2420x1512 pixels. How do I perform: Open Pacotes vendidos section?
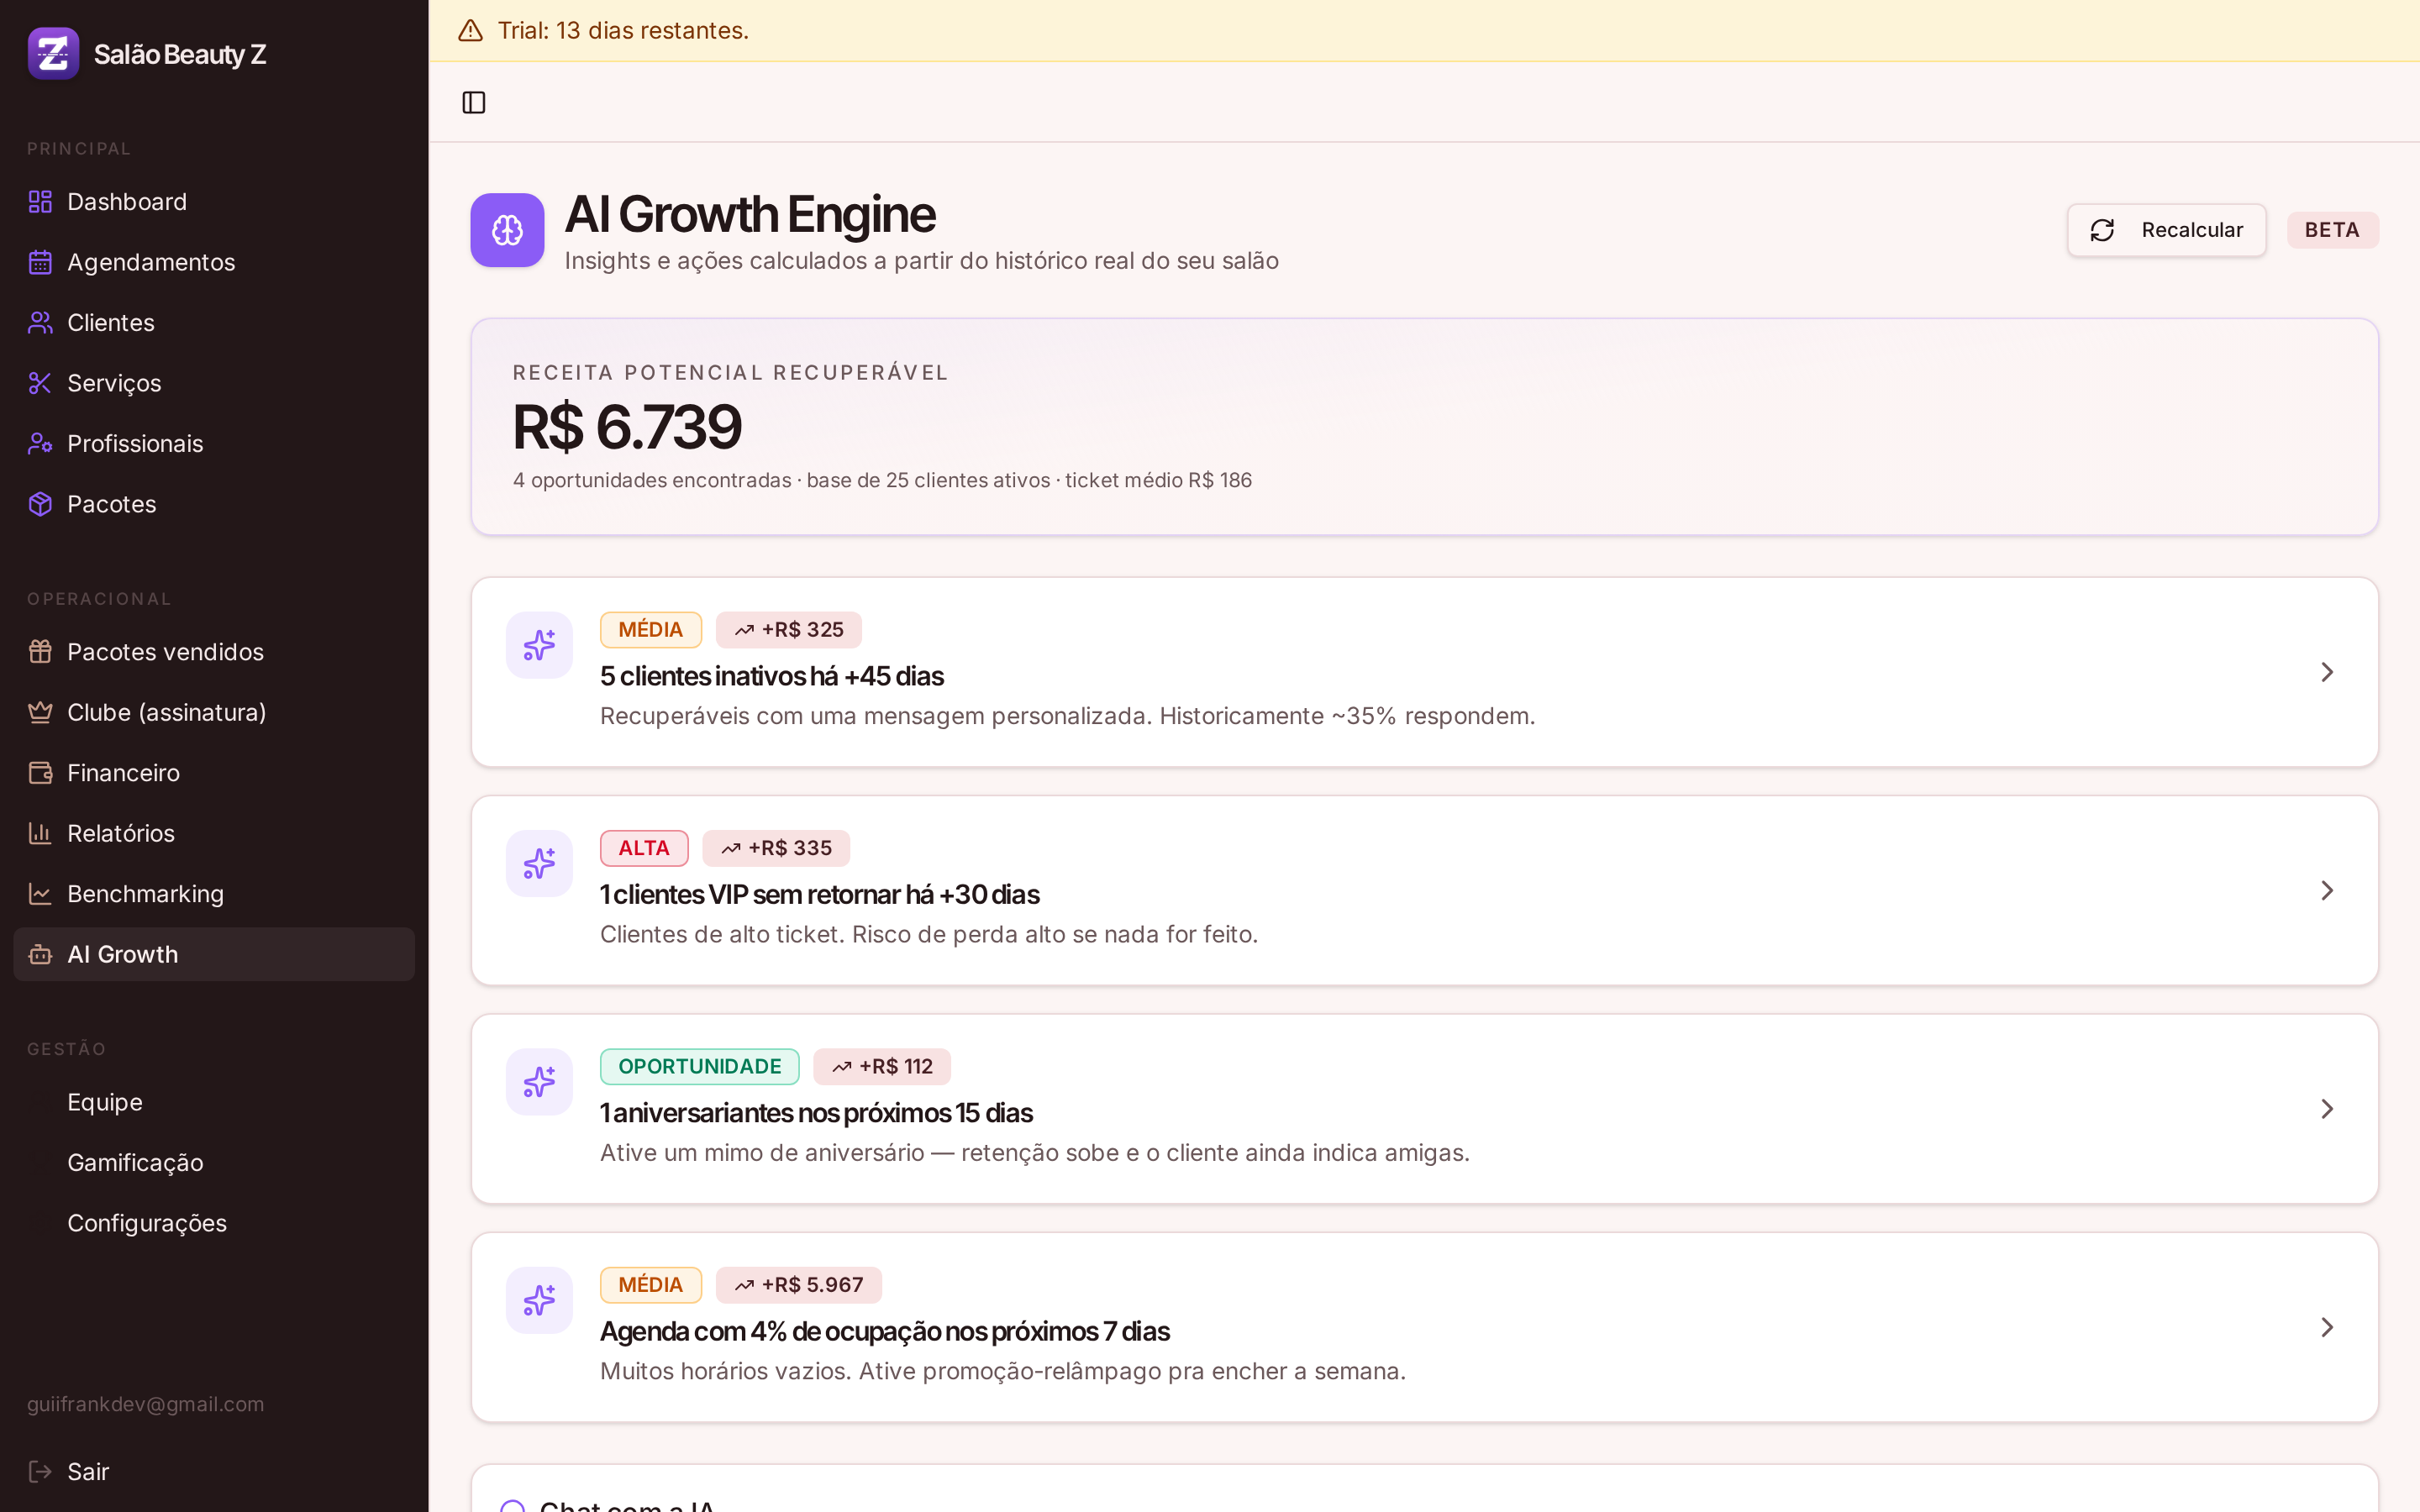tap(214, 652)
